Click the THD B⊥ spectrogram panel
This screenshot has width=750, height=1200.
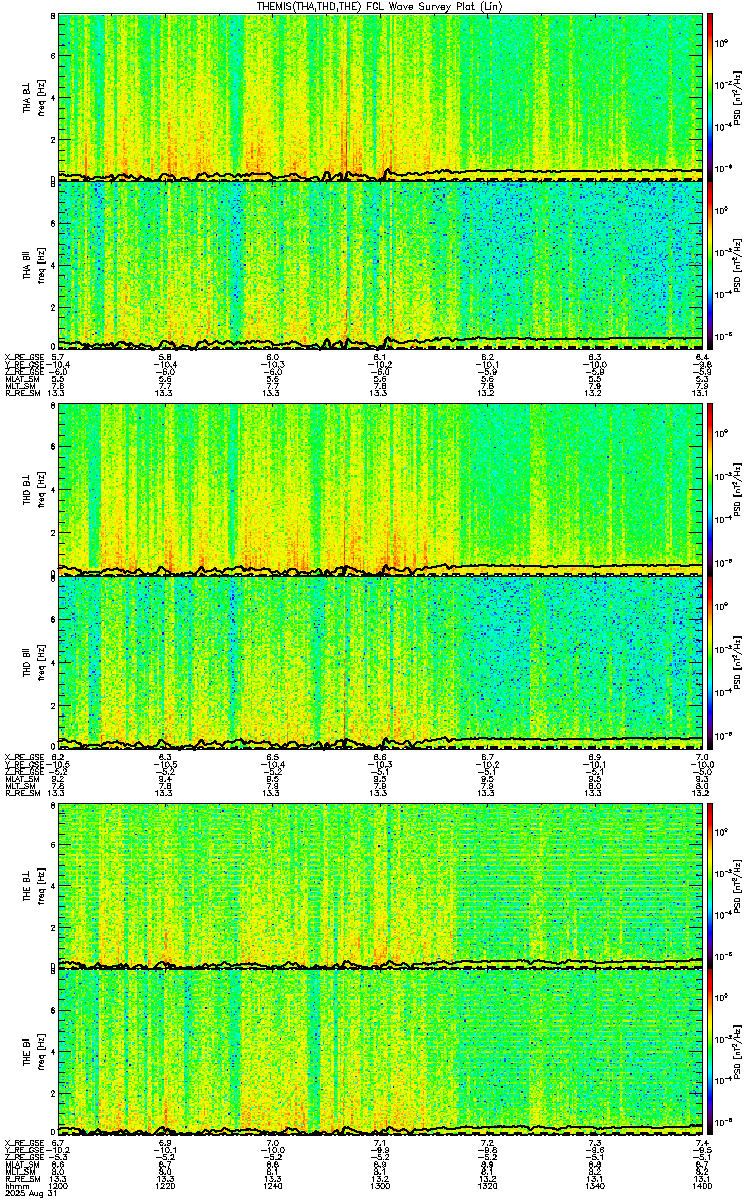point(380,490)
